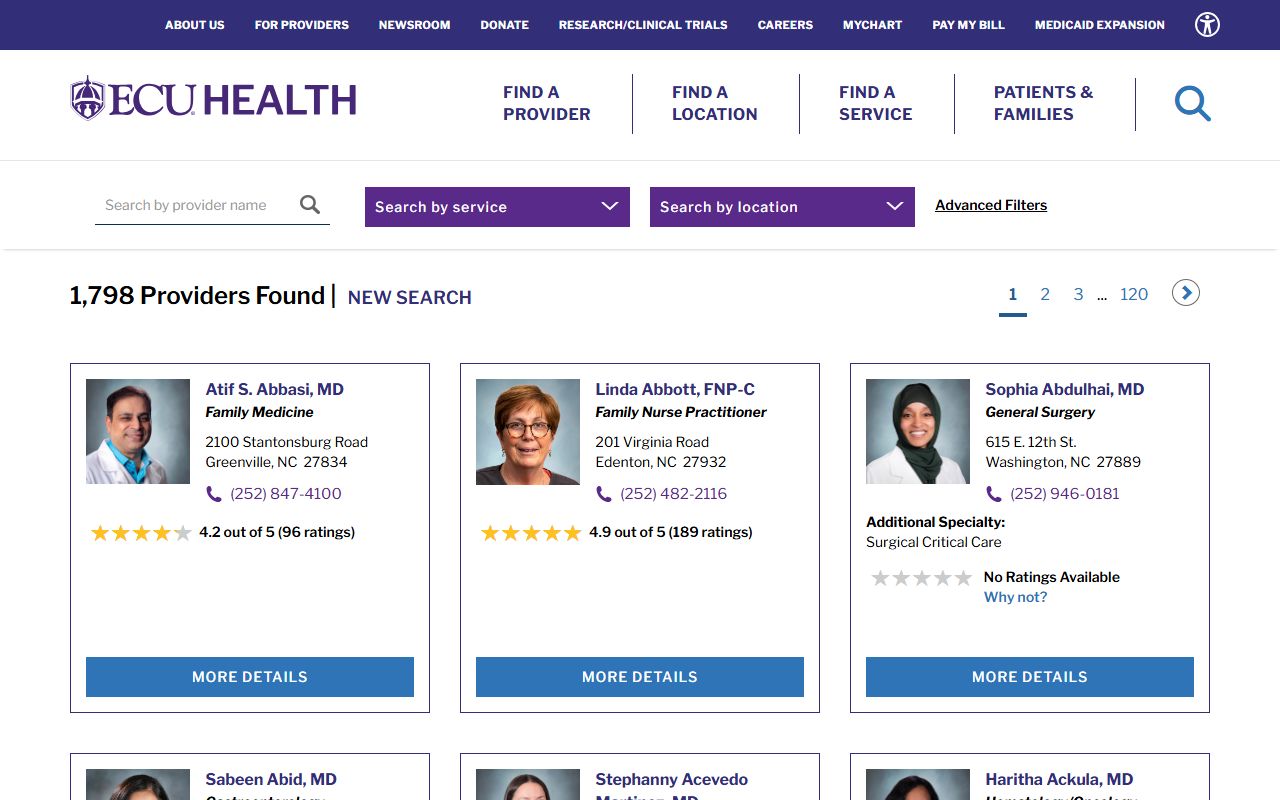
Task: Click '4.9 out of 5 (189 ratings)' text
Action: [671, 532]
